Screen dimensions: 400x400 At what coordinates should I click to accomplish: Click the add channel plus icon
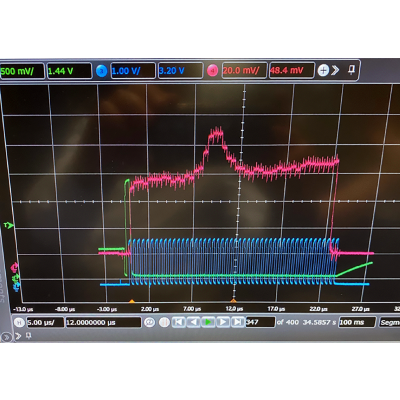point(323,70)
